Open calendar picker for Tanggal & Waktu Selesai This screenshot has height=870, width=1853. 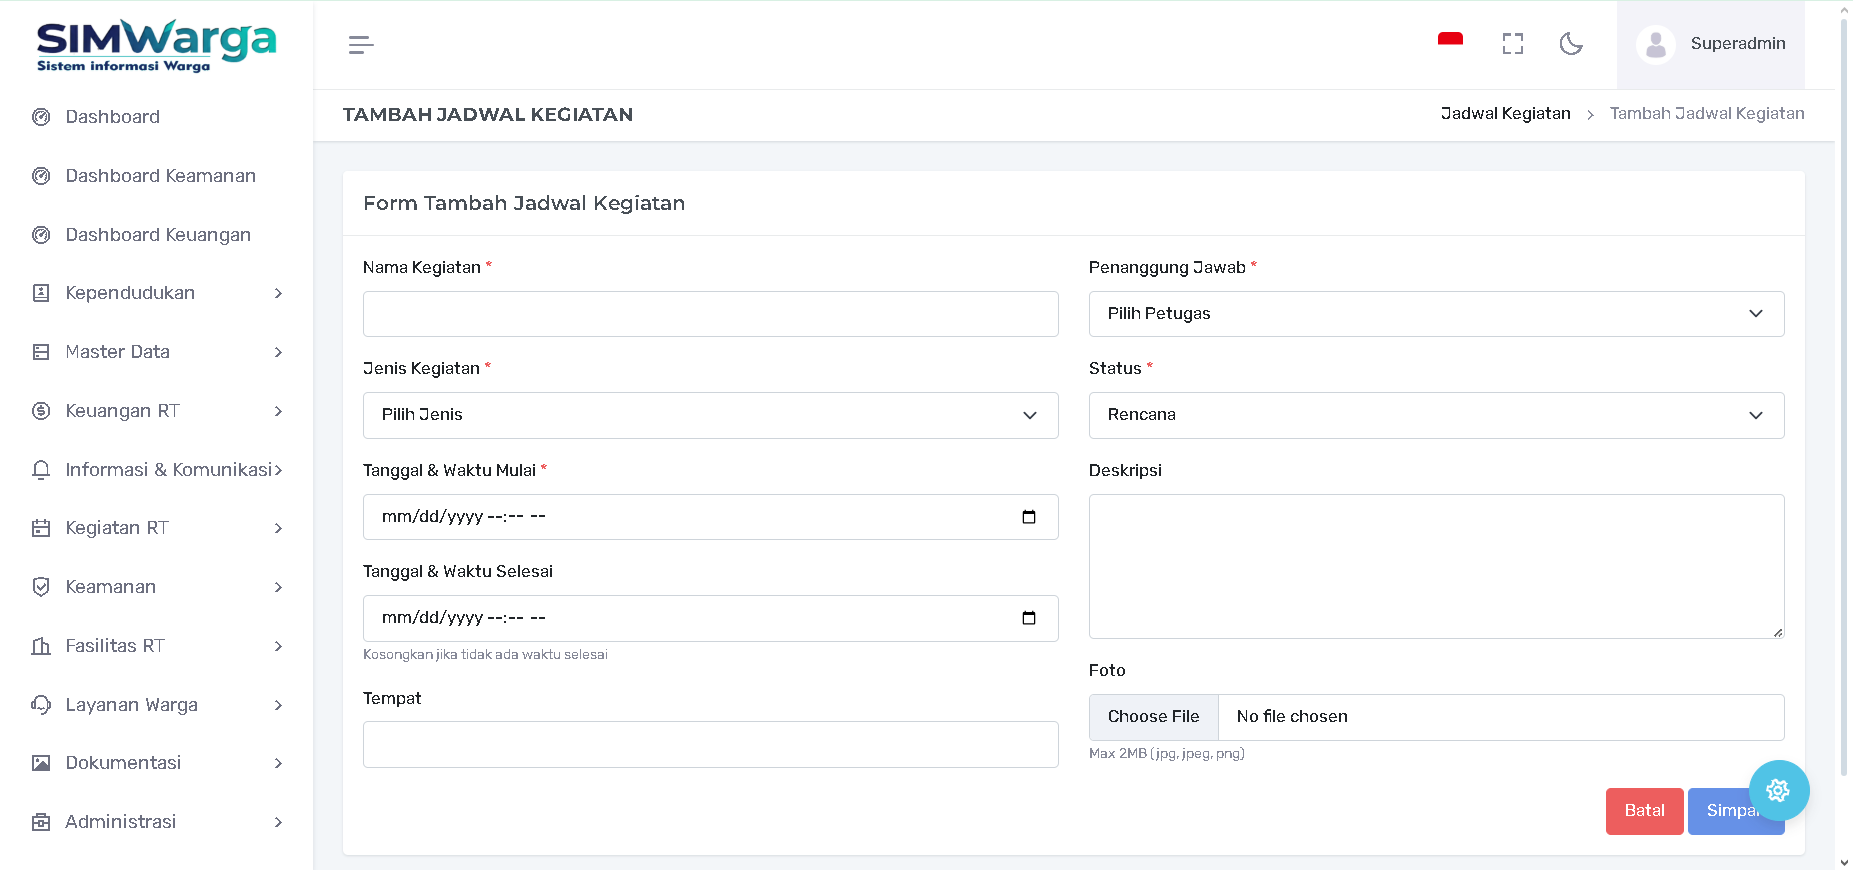(1028, 618)
